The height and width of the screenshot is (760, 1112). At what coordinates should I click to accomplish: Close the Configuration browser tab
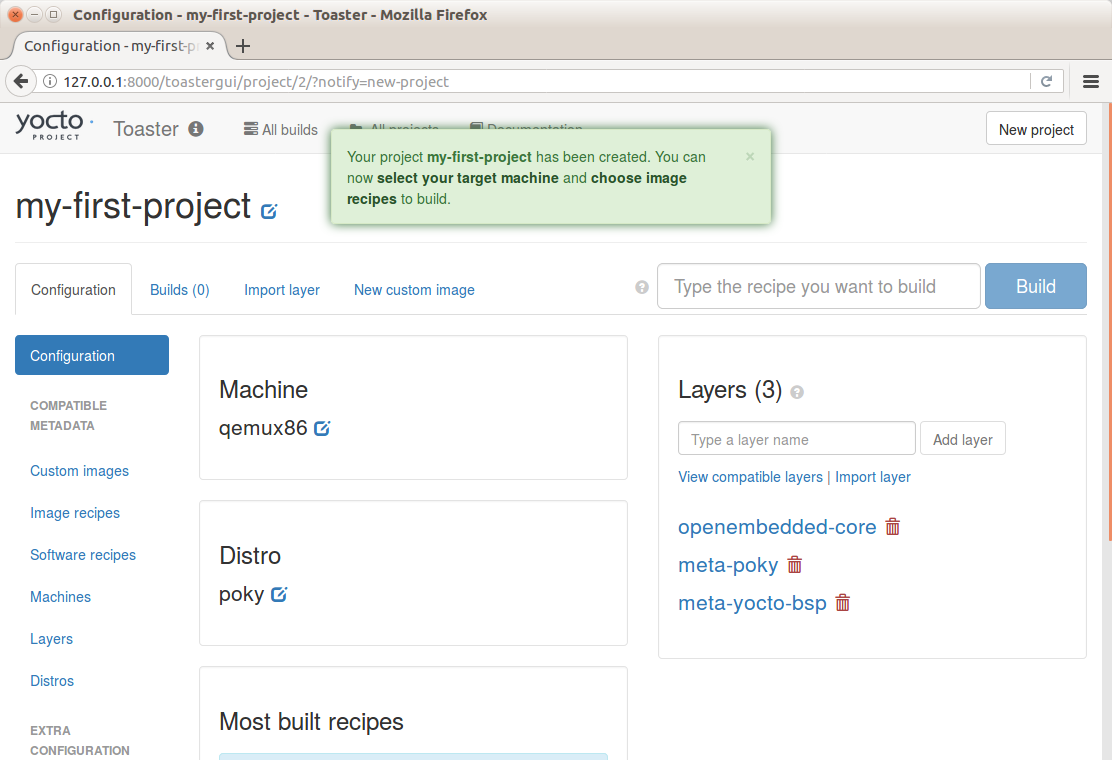click(x=210, y=46)
